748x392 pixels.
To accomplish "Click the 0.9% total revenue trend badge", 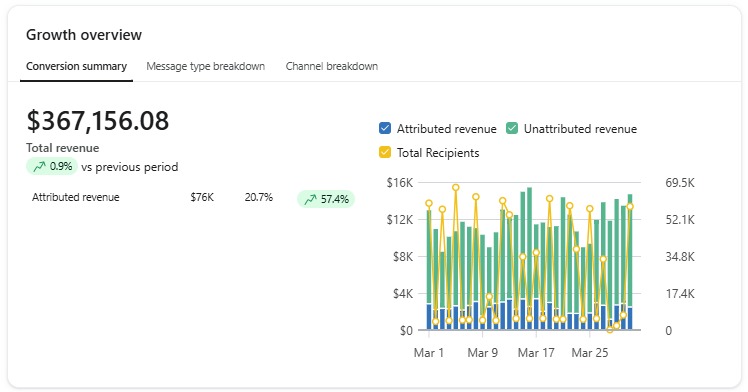I will [52, 166].
